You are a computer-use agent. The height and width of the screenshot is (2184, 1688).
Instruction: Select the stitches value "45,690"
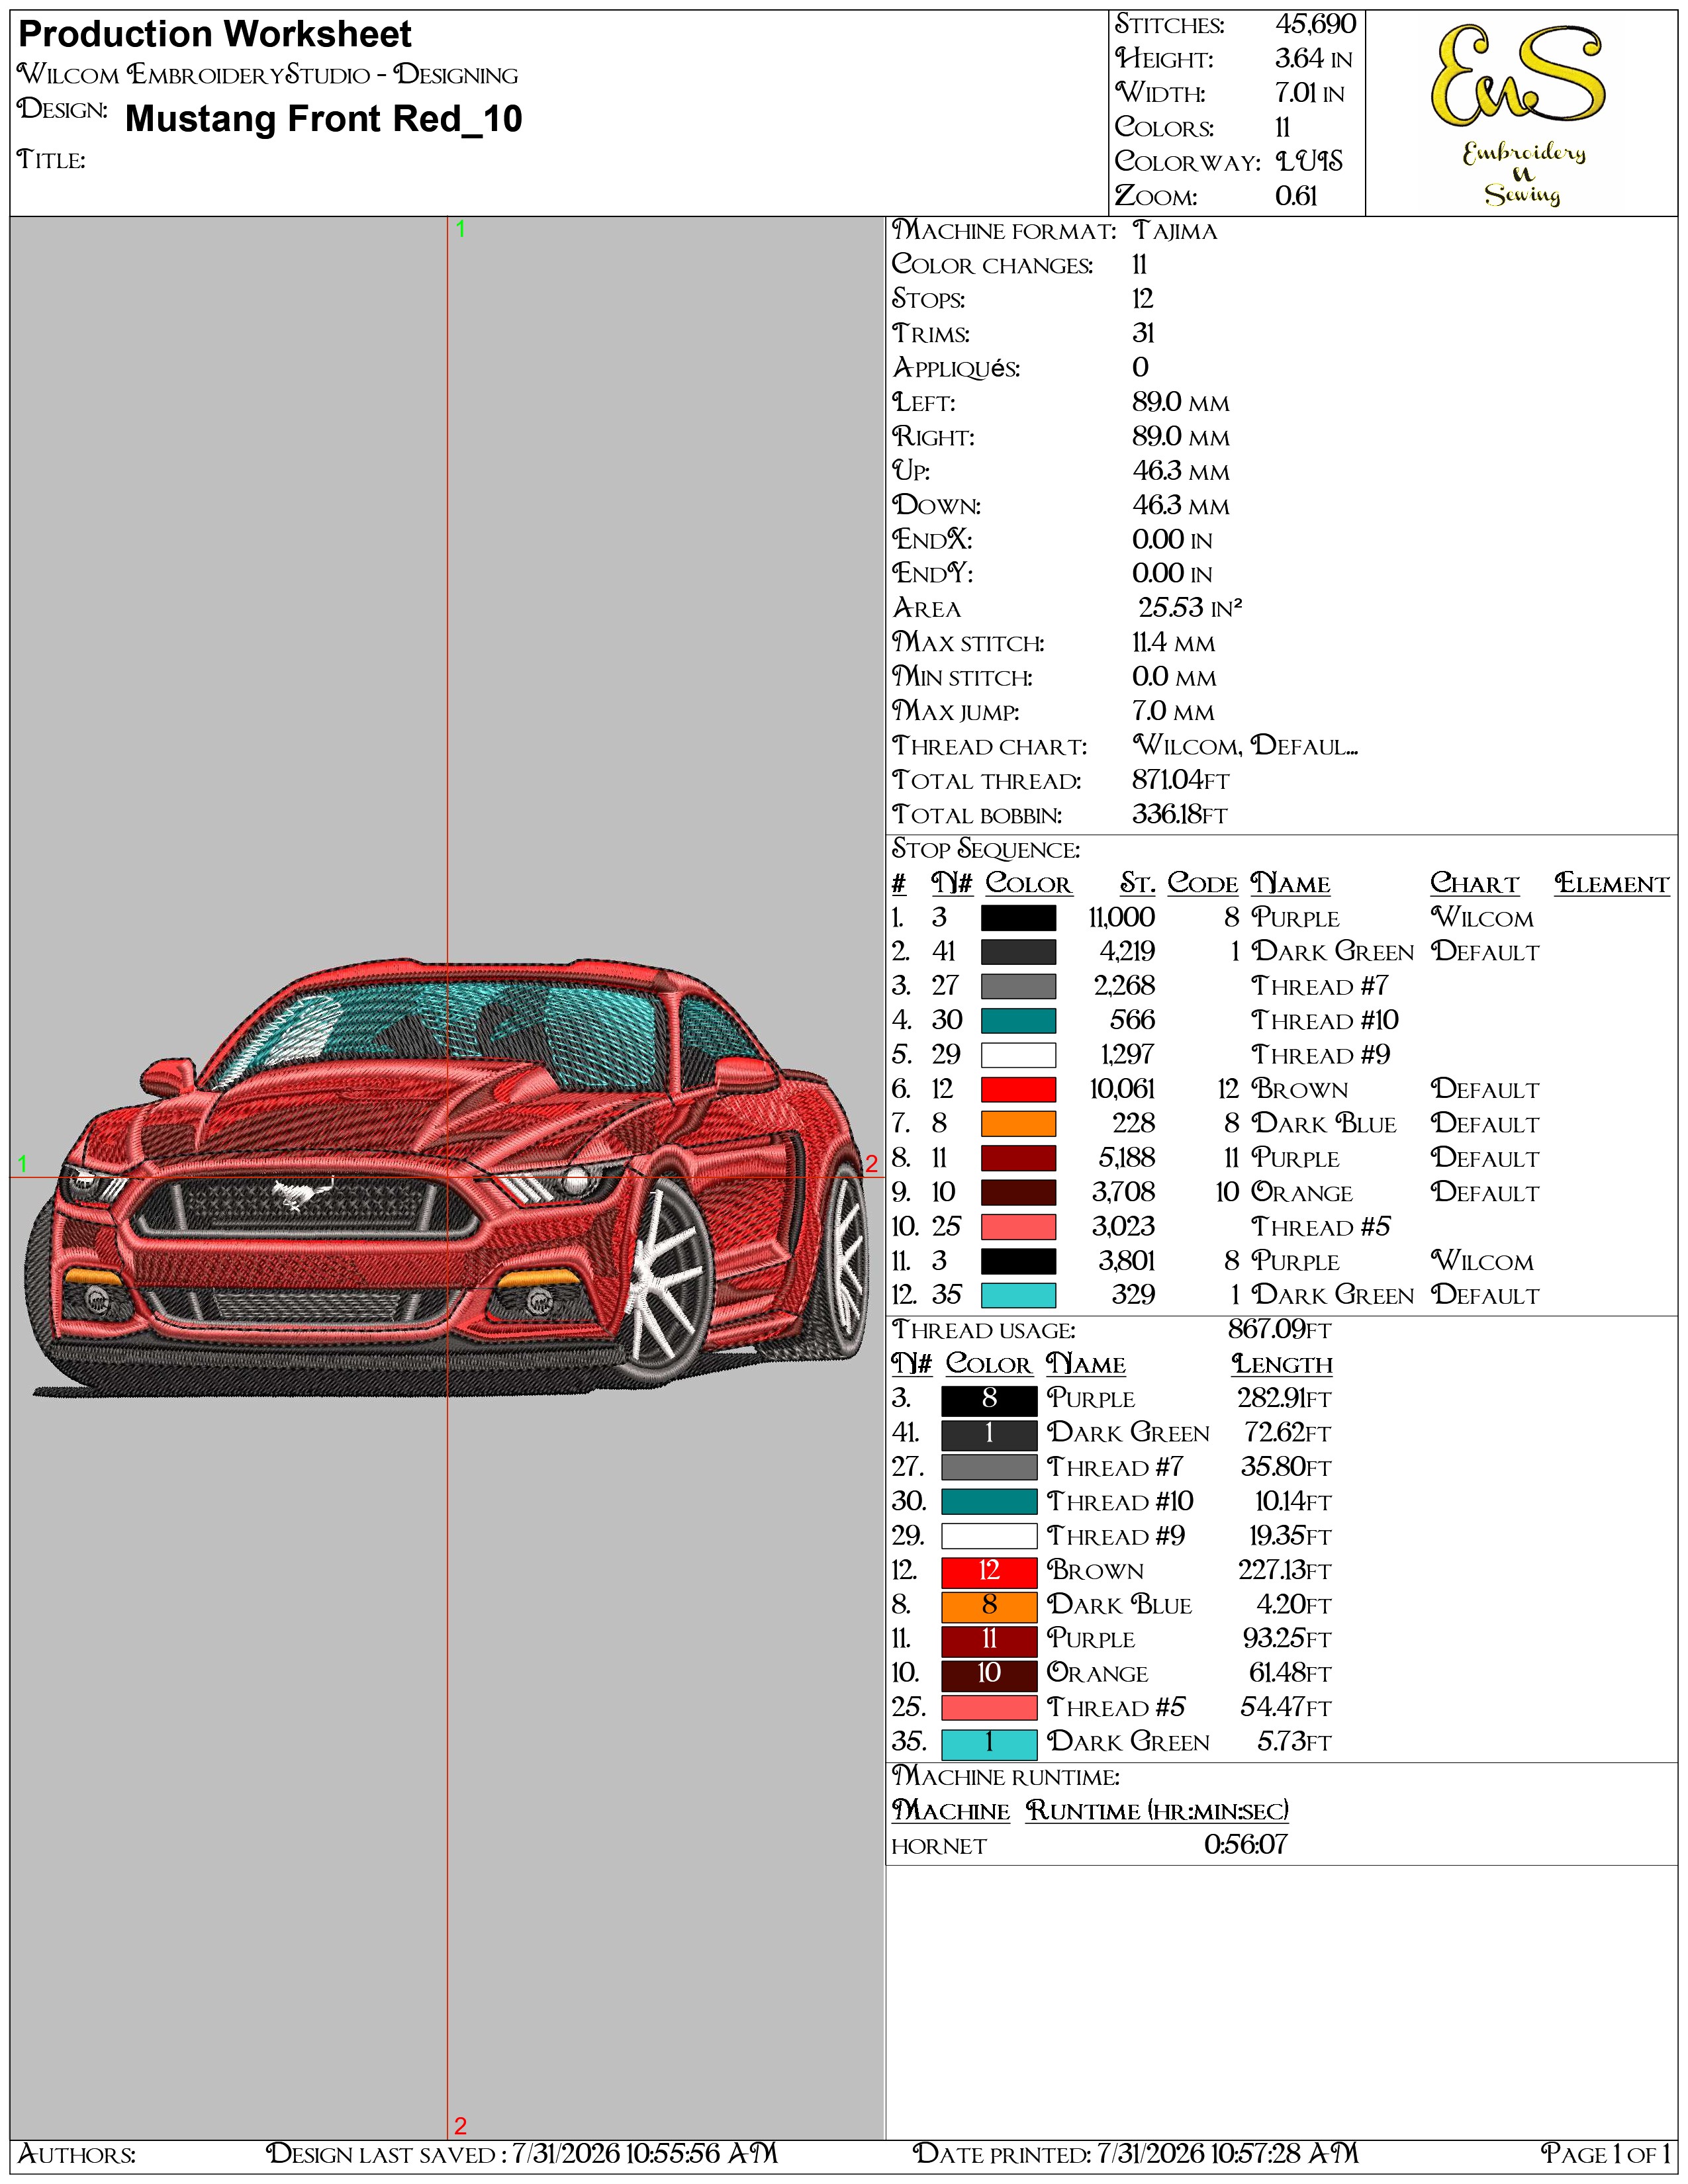1315,24
